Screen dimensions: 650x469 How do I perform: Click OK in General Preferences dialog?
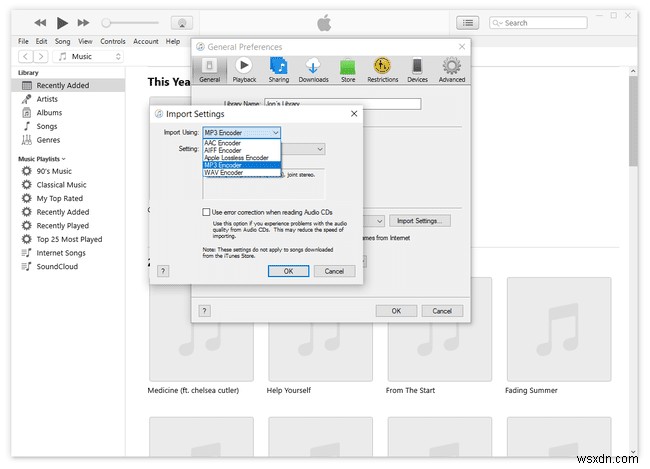396,311
